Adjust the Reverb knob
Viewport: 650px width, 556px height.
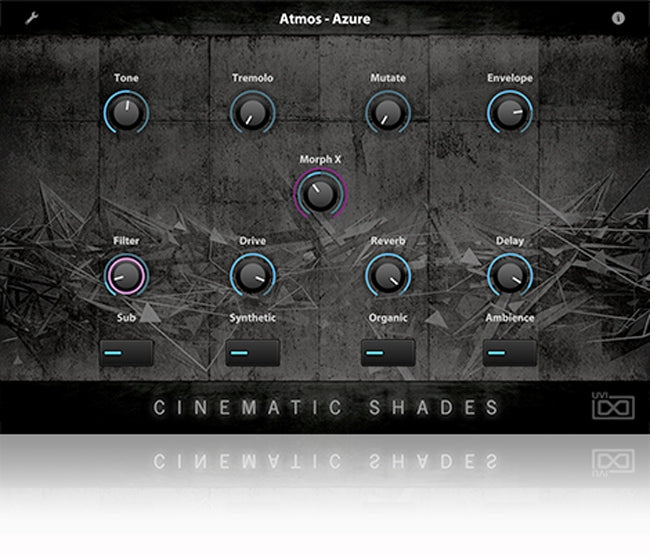388,275
